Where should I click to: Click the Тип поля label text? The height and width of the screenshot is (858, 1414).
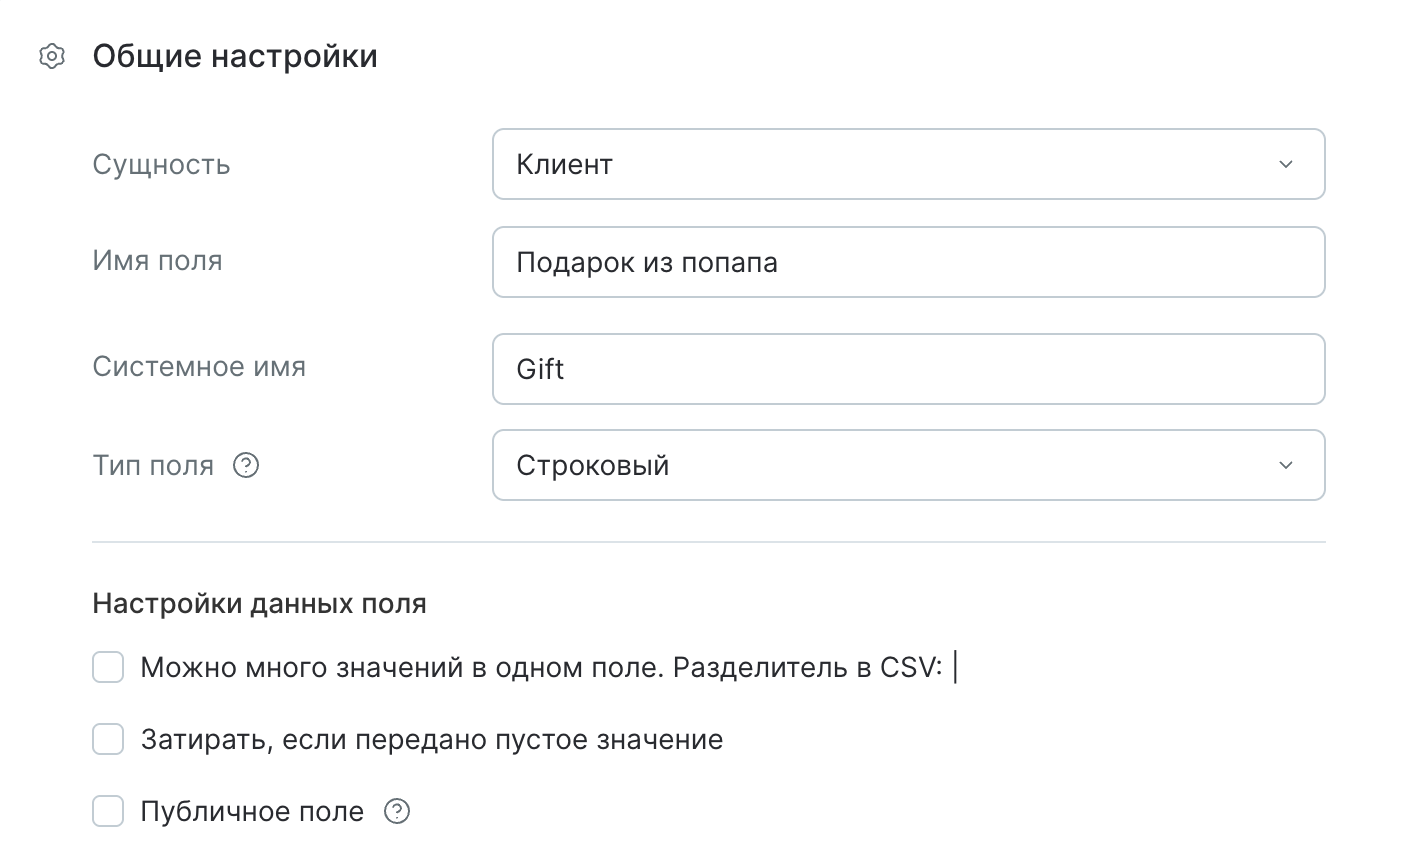coord(153,465)
